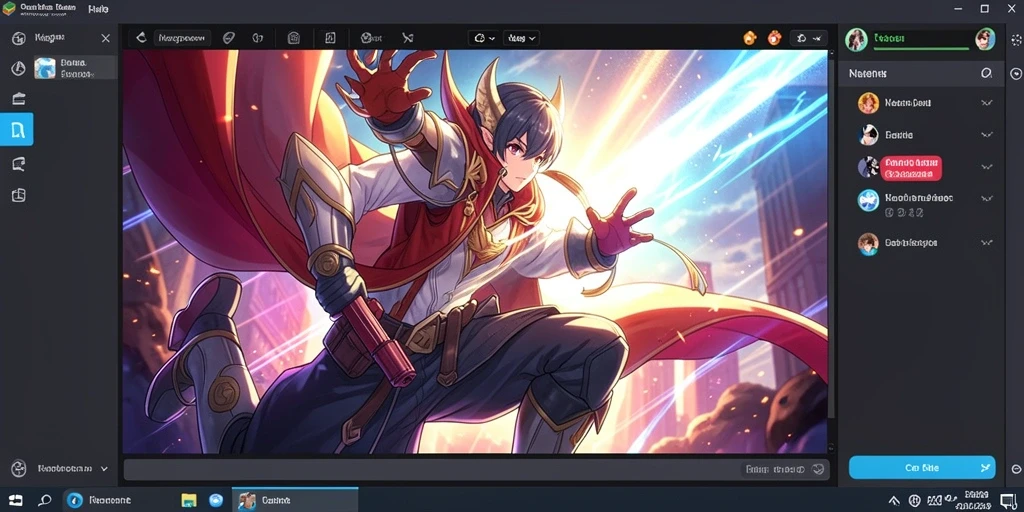Click the red alarm-style badge icon above the artwork

click(x=775, y=38)
